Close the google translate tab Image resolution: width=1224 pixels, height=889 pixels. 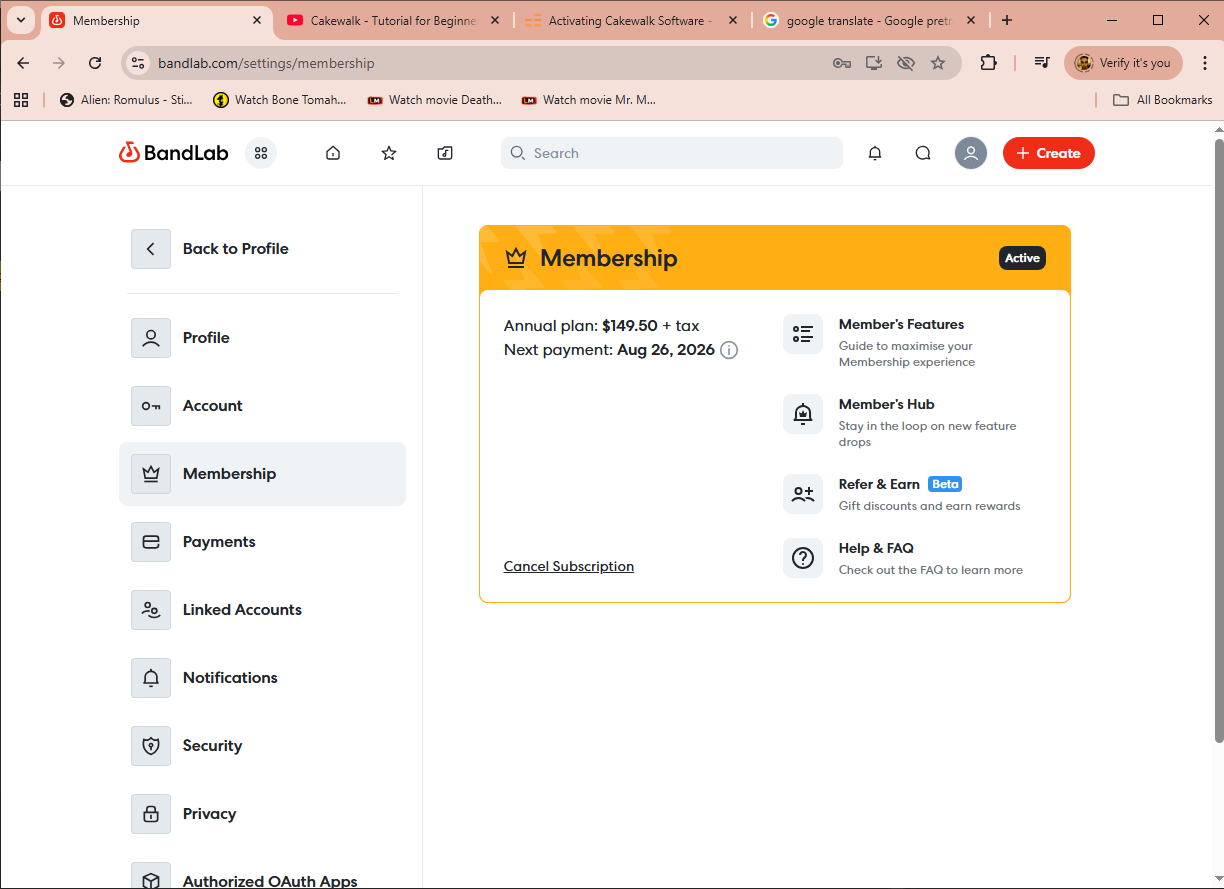pyautogui.click(x=971, y=20)
